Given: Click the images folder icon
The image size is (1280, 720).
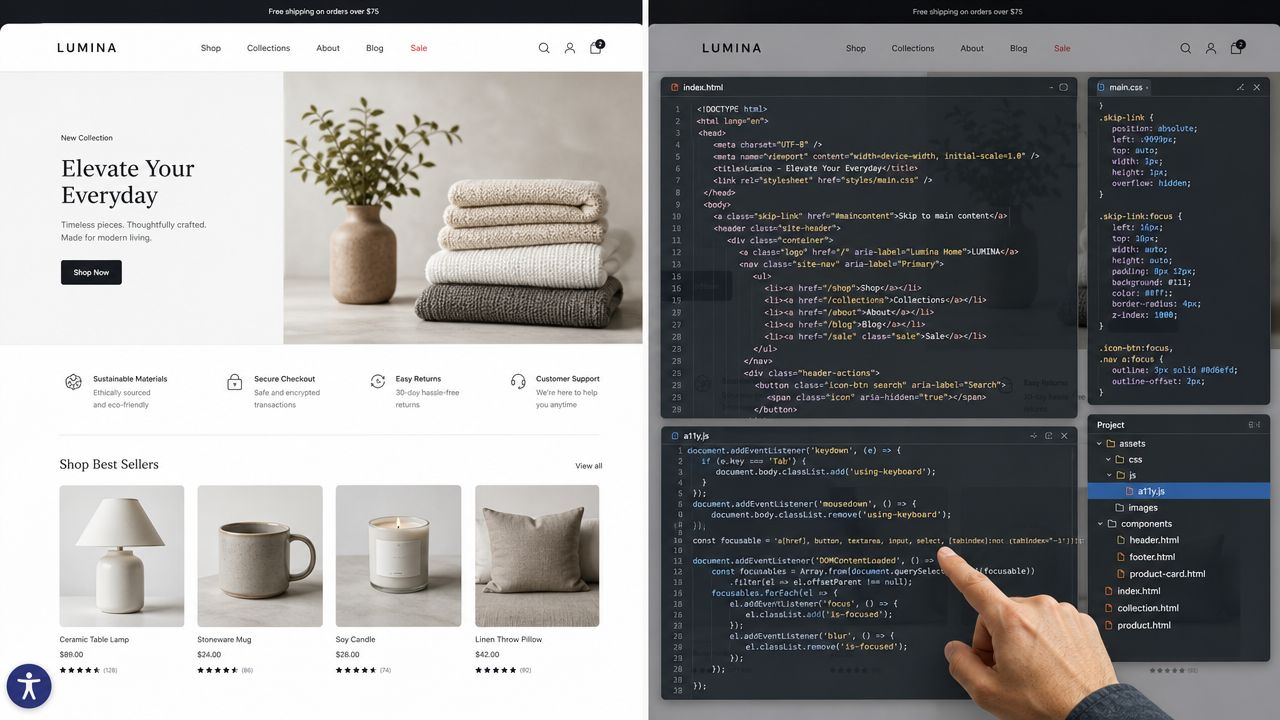Looking at the screenshot, I should (1120, 508).
